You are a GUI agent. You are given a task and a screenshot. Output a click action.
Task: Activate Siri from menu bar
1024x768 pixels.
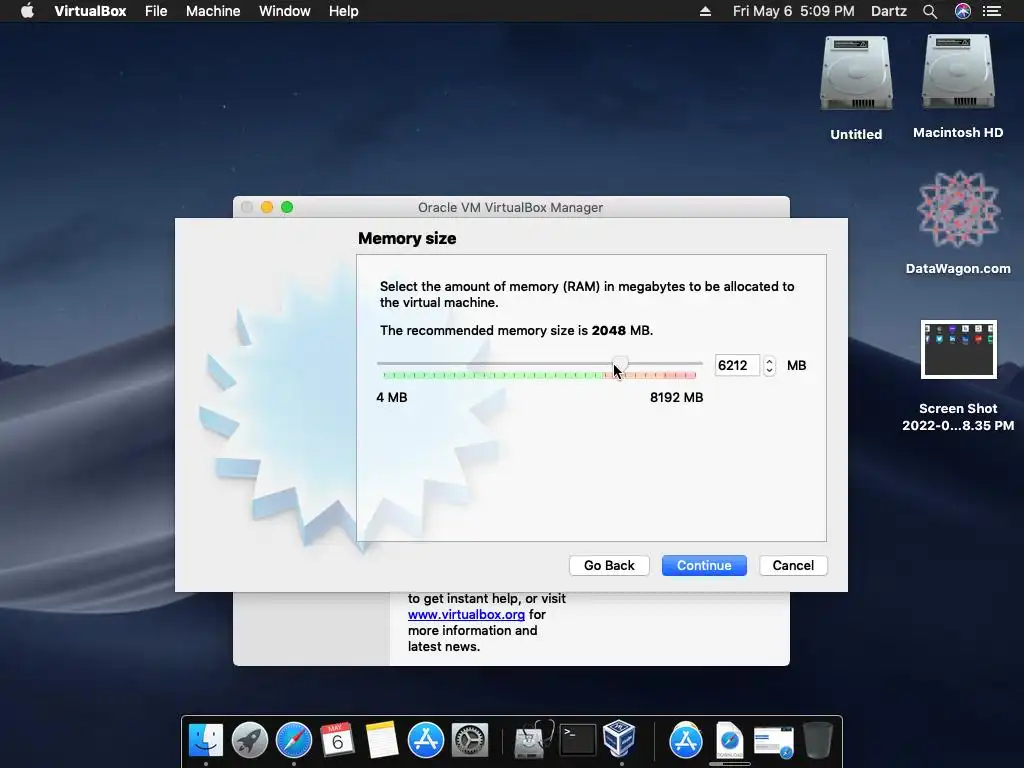pyautogui.click(x=963, y=11)
